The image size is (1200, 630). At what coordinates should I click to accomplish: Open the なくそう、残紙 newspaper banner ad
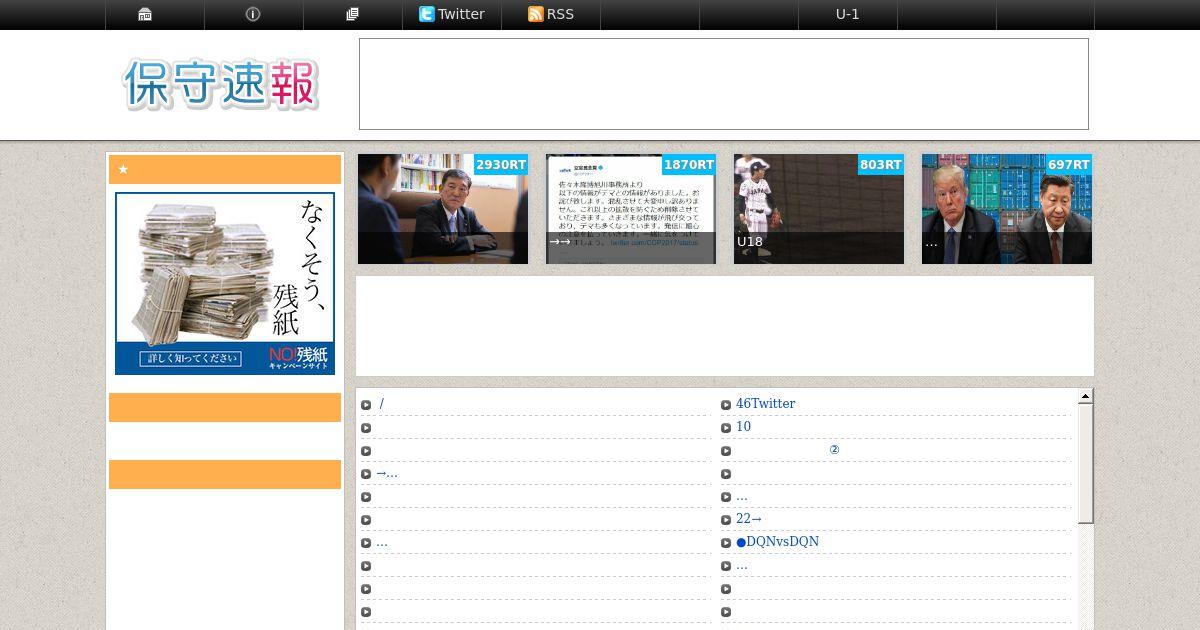click(x=225, y=283)
